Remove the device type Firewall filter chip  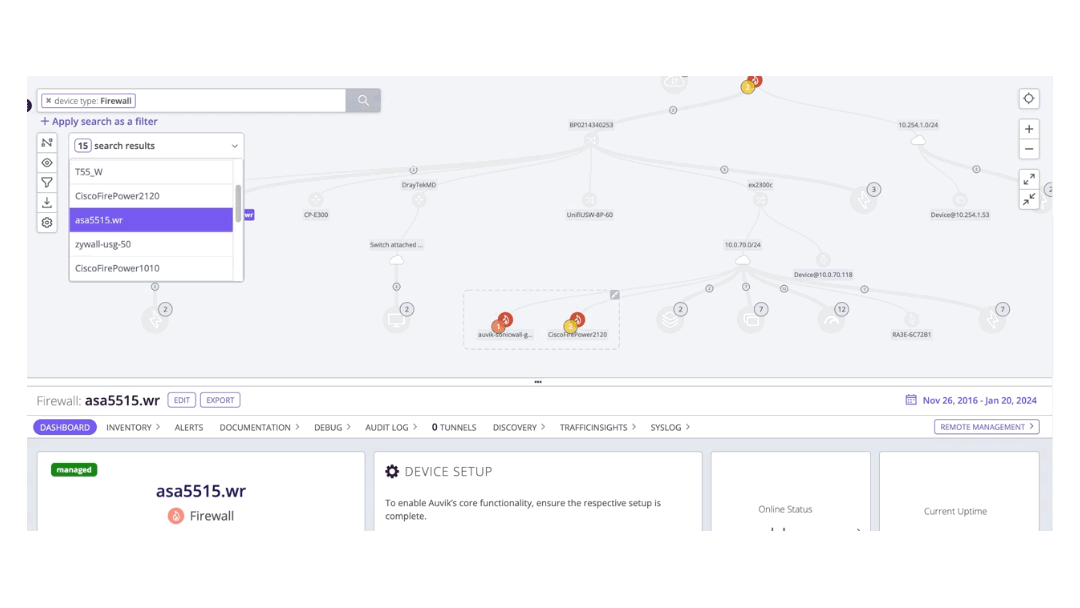48,101
